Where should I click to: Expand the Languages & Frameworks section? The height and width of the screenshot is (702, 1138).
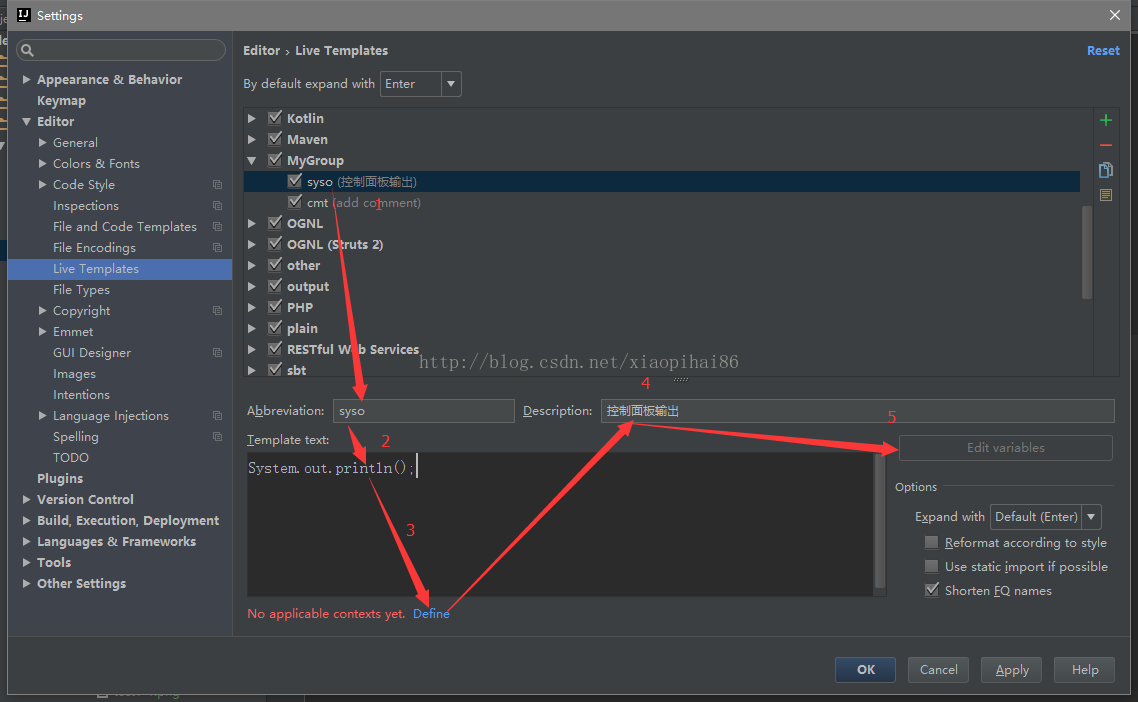pyautogui.click(x=26, y=542)
